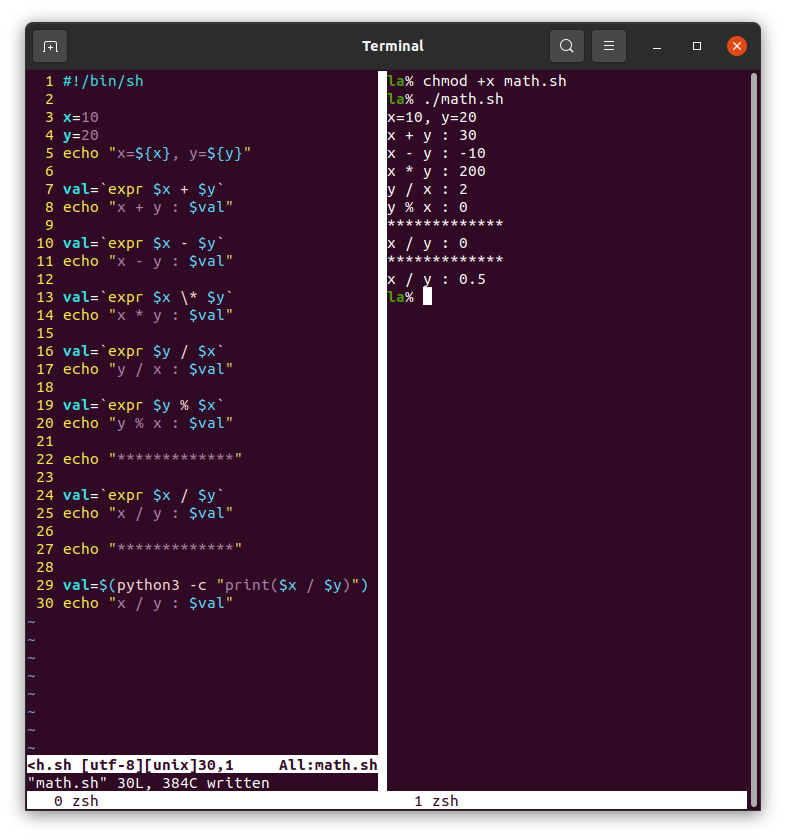This screenshot has height=839, width=786.
Task: Focus the shell prompt cursor in right pane
Action: pos(427,297)
